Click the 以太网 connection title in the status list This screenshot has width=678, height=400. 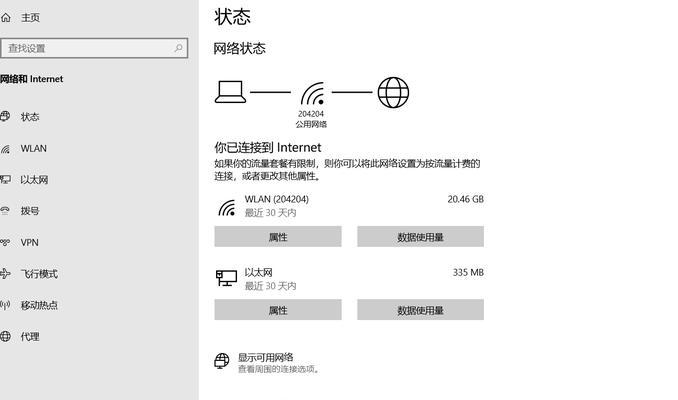259,272
